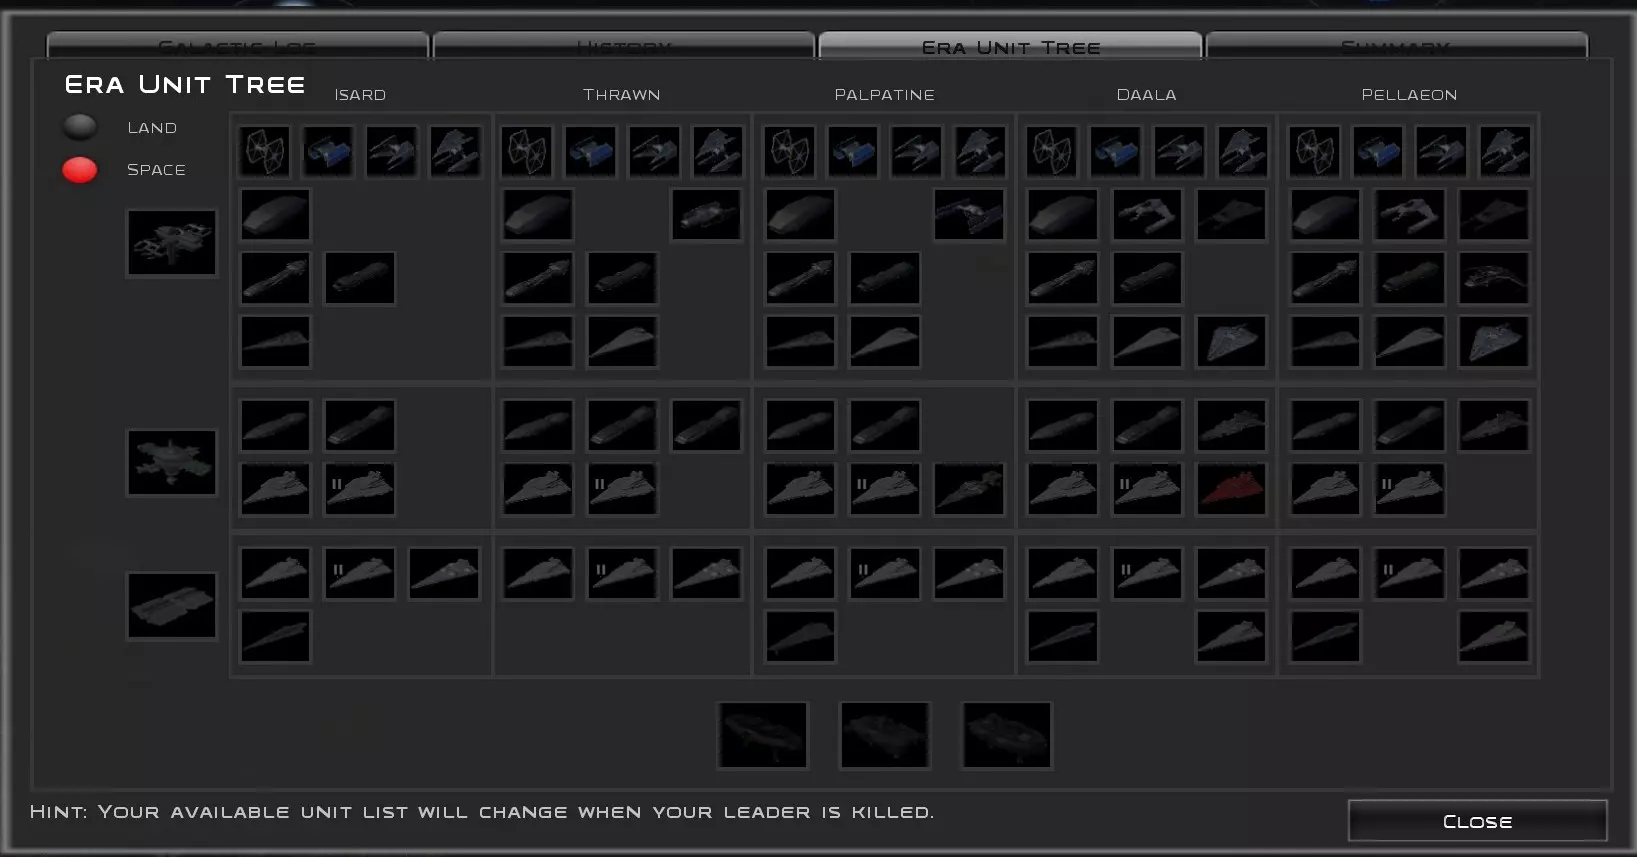1637x857 pixels.
Task: Go to the Summary tab
Action: pos(1396,46)
